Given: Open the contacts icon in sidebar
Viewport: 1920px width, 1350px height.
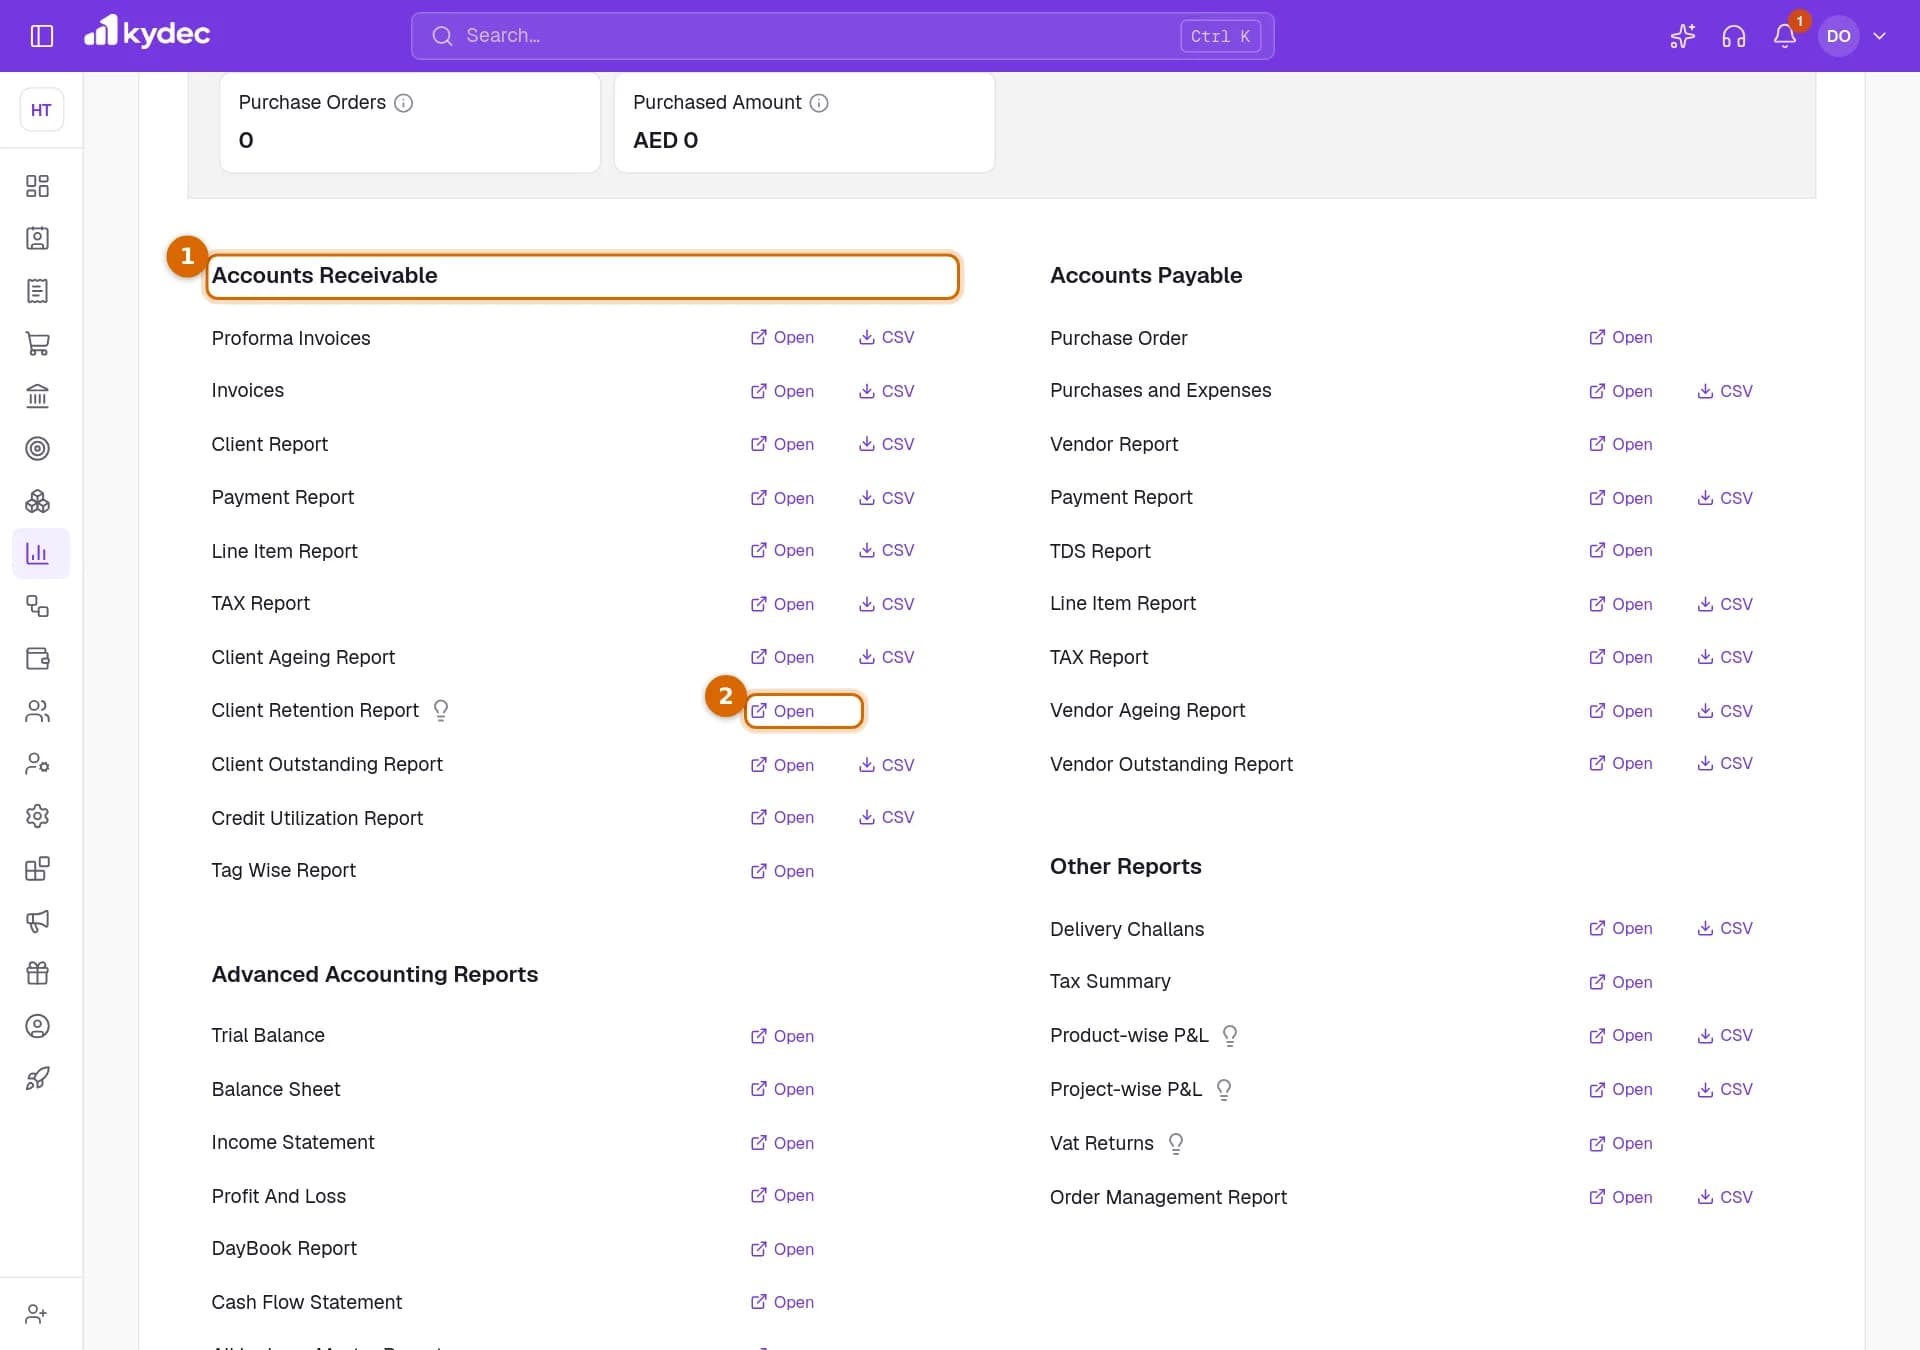Looking at the screenshot, I should click(37, 238).
